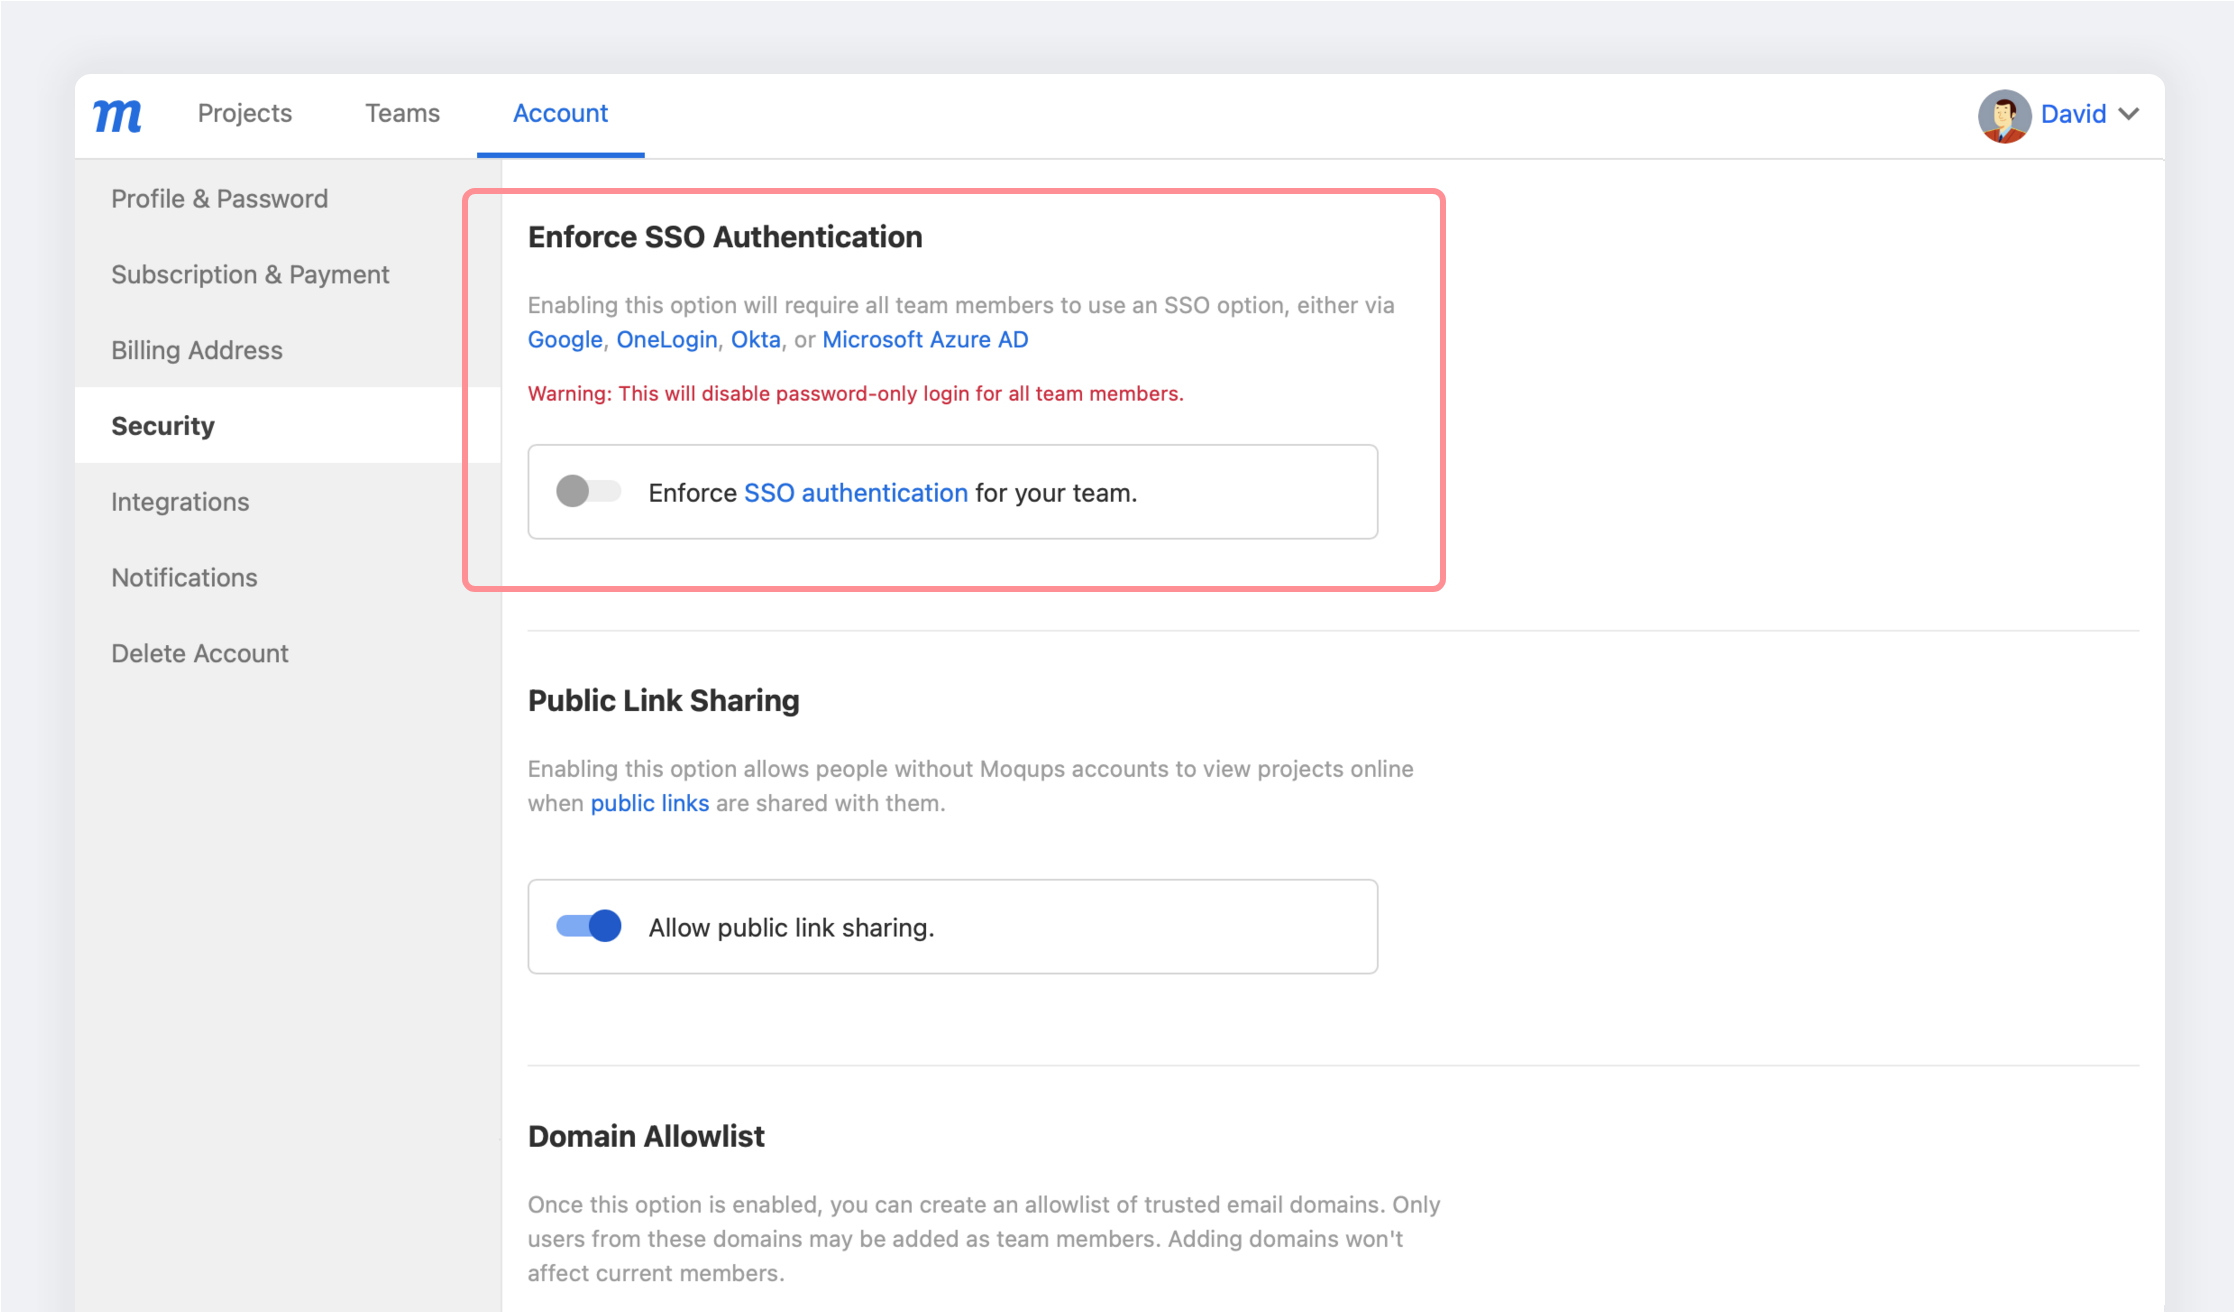
Task: Click the public links hyperlink
Action: point(649,804)
